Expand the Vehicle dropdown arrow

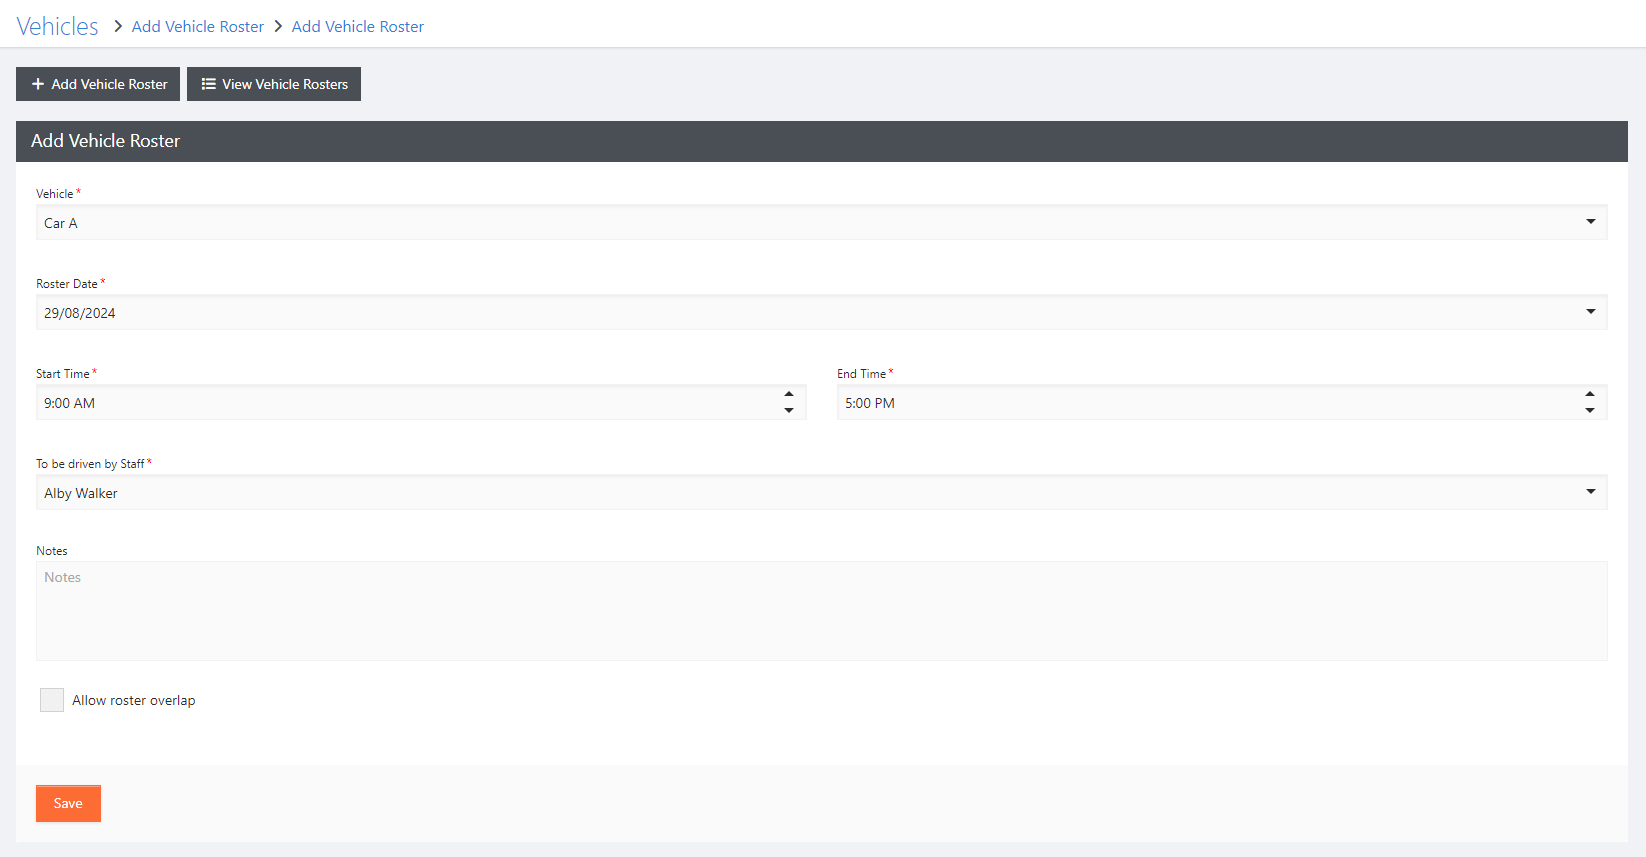click(x=1591, y=222)
